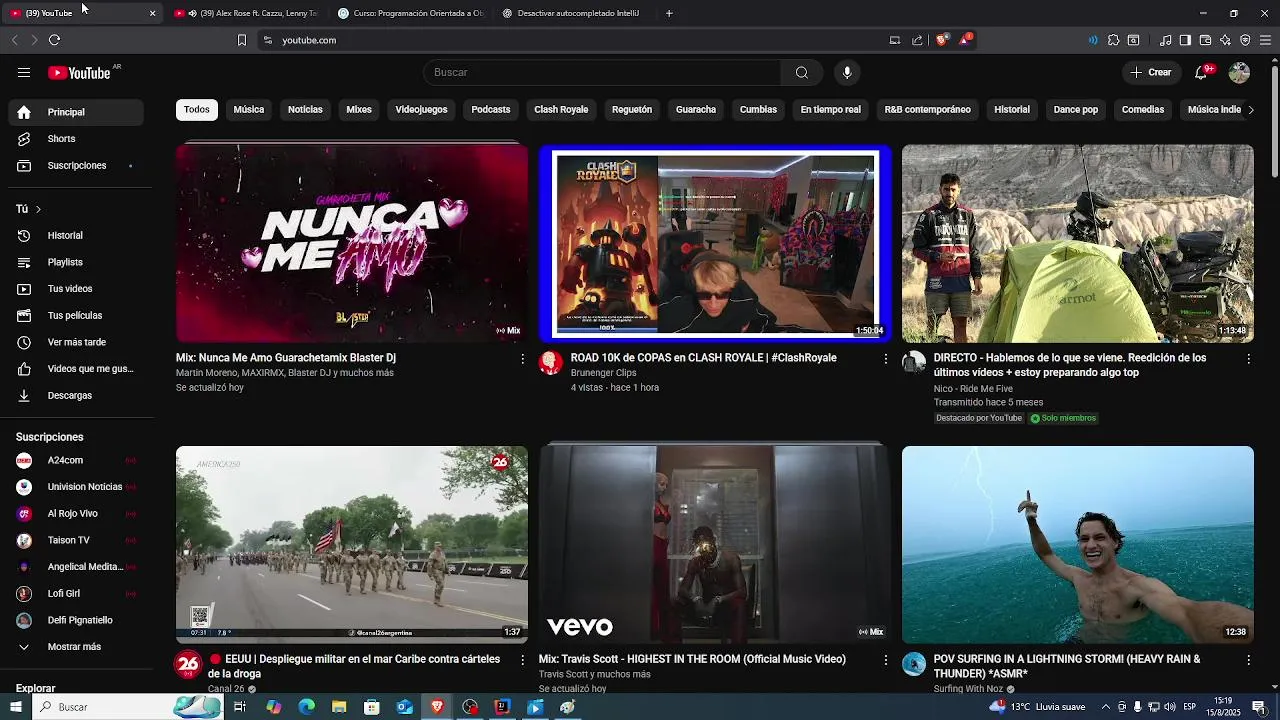
Task: Open Brave Leo AI sparkle icon
Action: 1225,40
